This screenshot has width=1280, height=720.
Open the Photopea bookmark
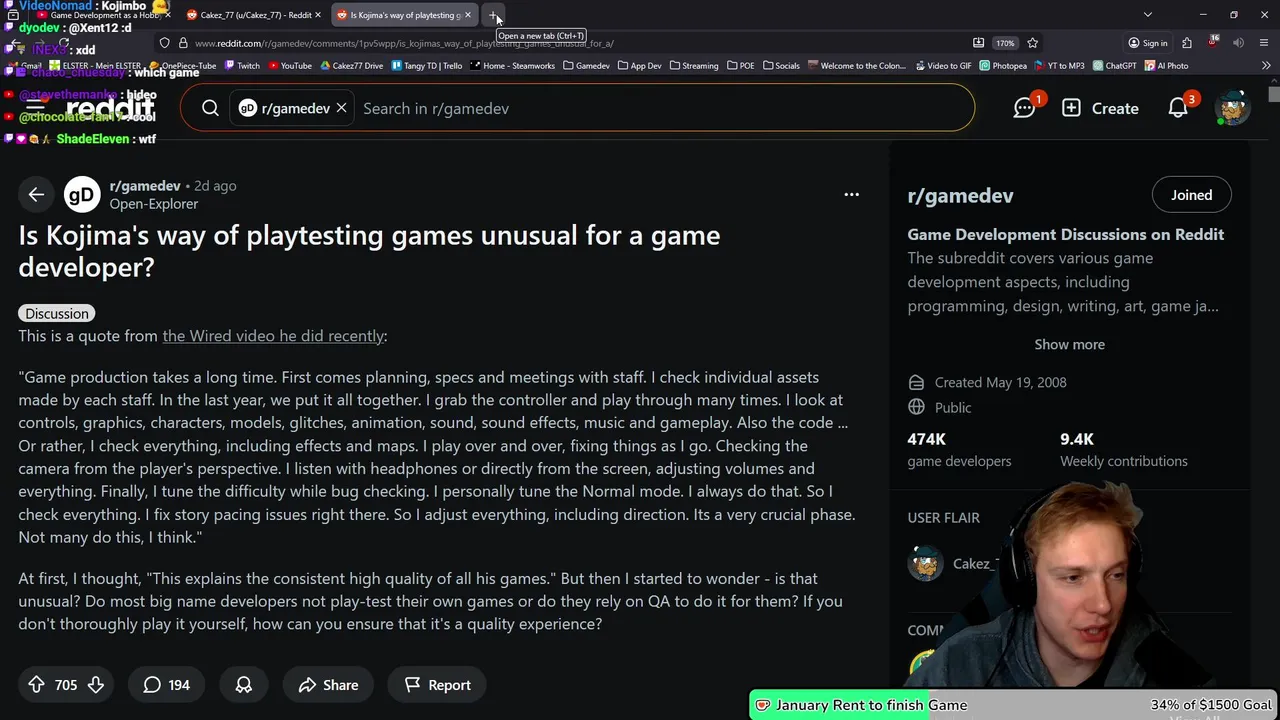pos(1003,66)
